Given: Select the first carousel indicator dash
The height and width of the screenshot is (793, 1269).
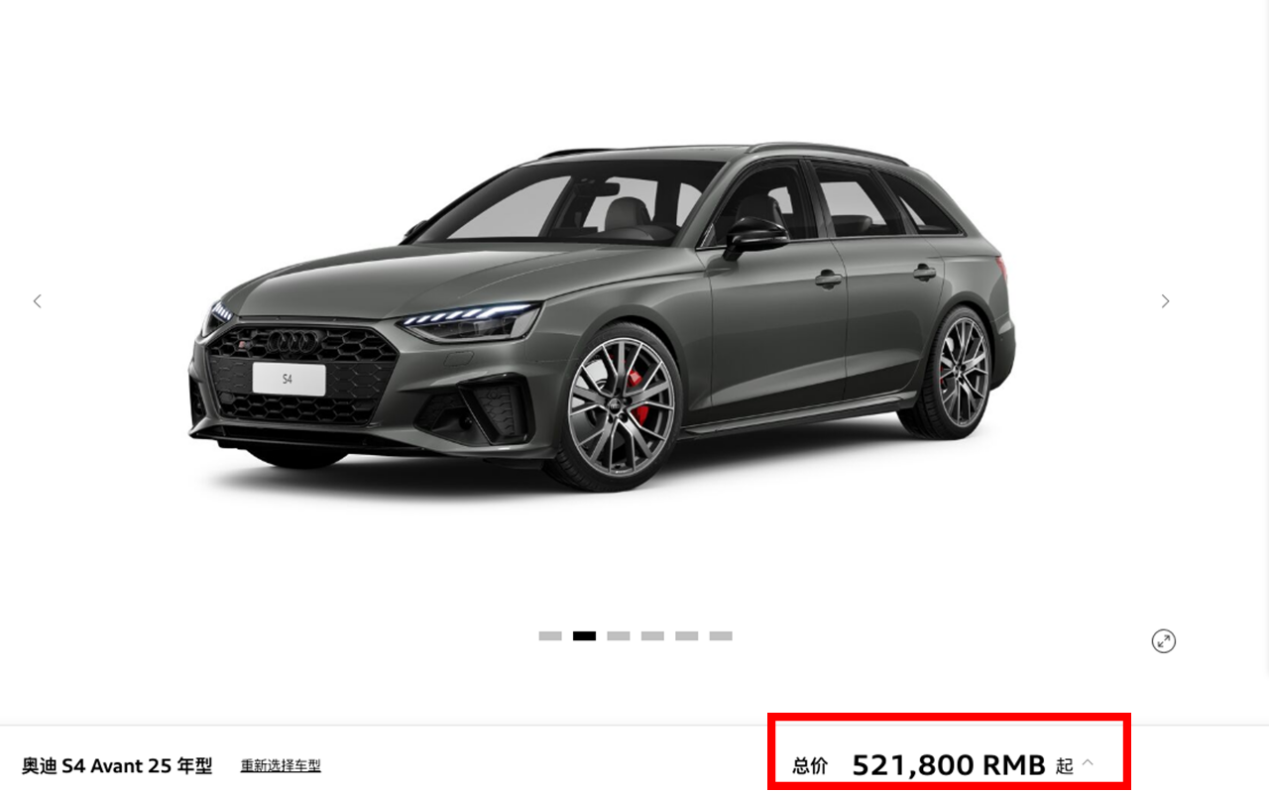Looking at the screenshot, I should coord(550,636).
